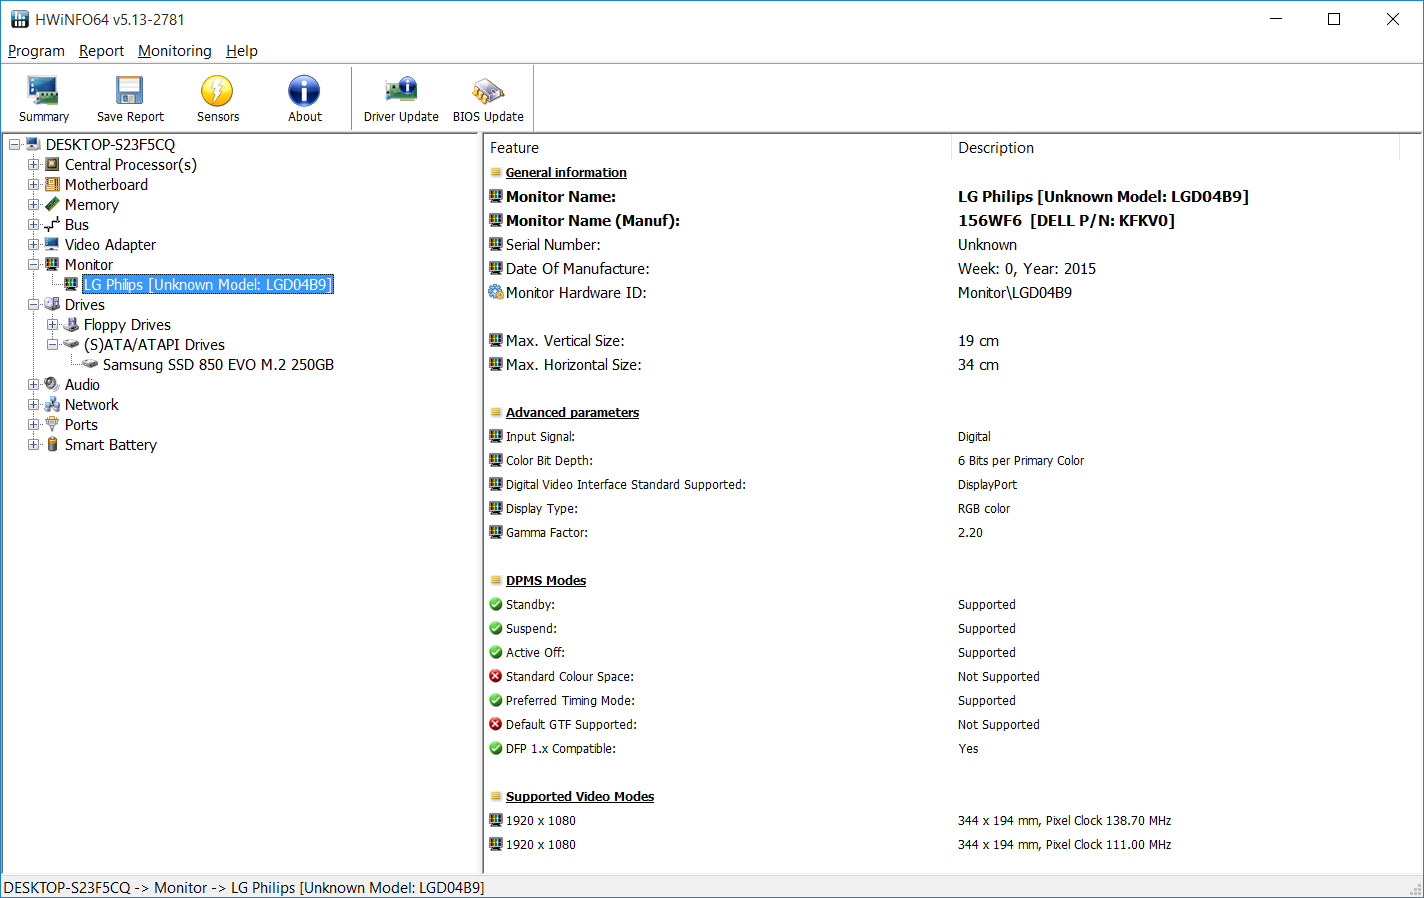
Task: Click the Gamma Factor 2.20 value
Action: tap(970, 532)
